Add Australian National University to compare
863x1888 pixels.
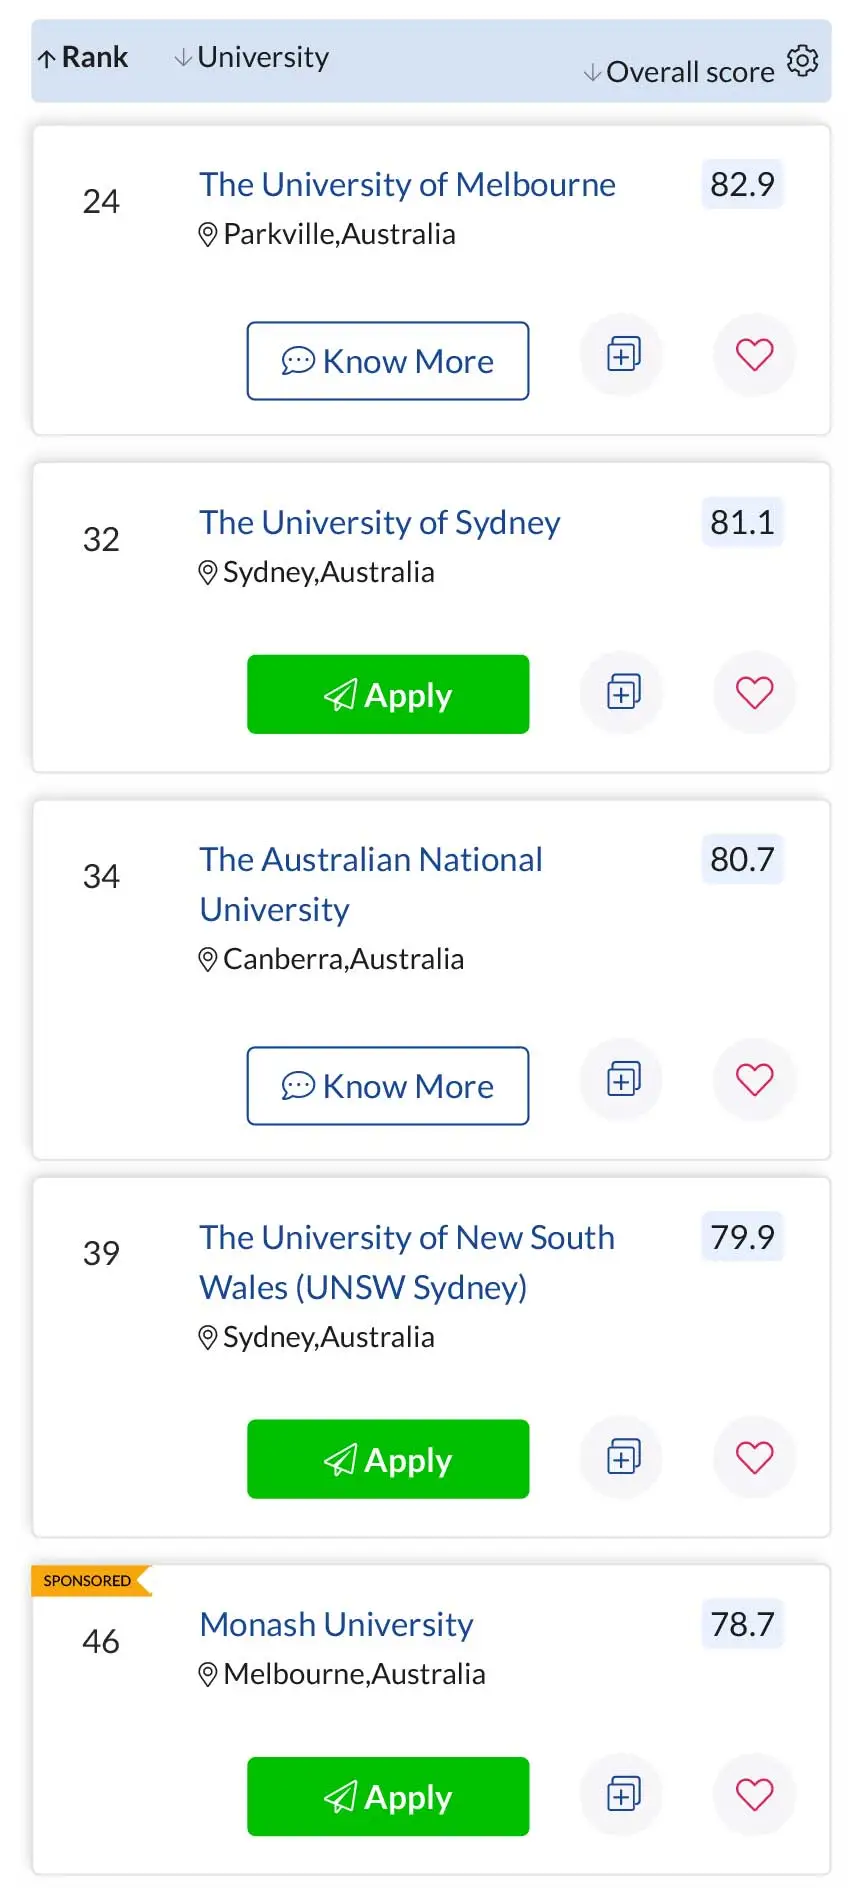[x=623, y=1079]
